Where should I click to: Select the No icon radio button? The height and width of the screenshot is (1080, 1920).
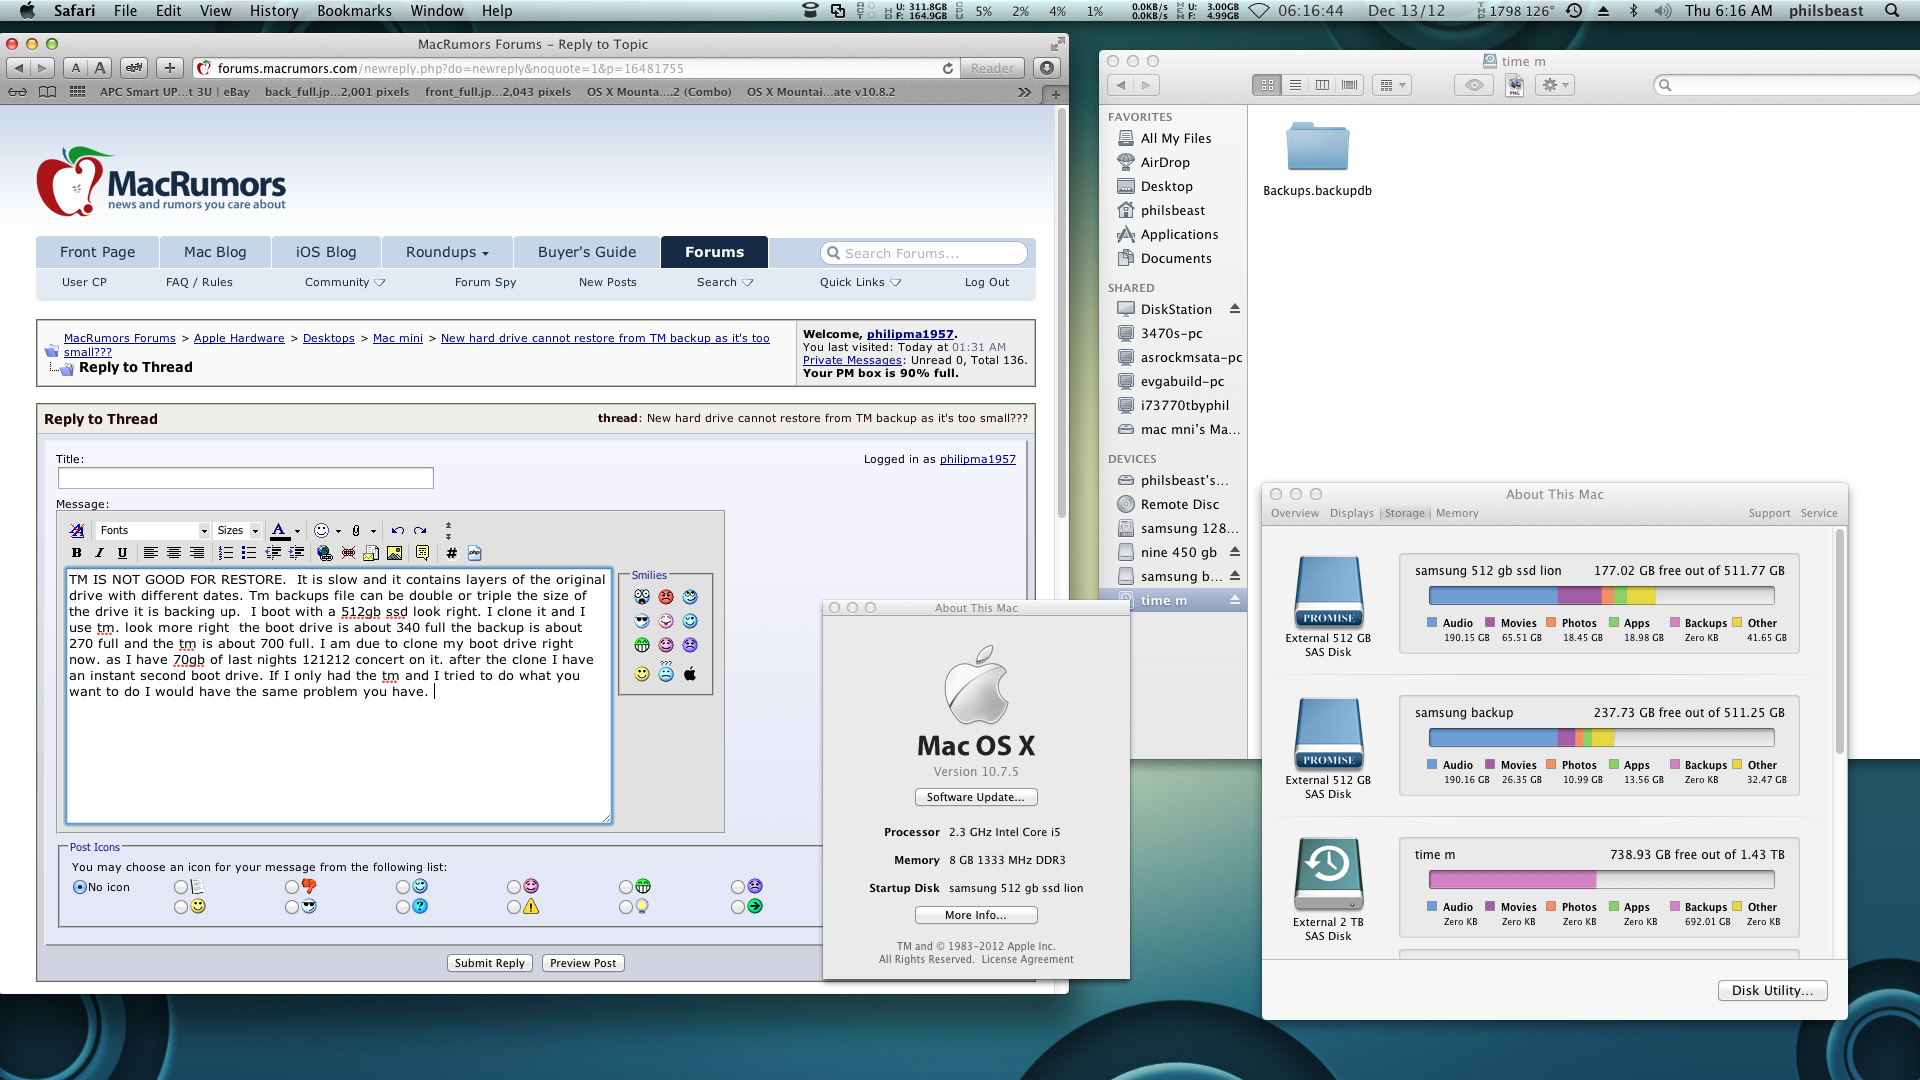click(x=80, y=887)
